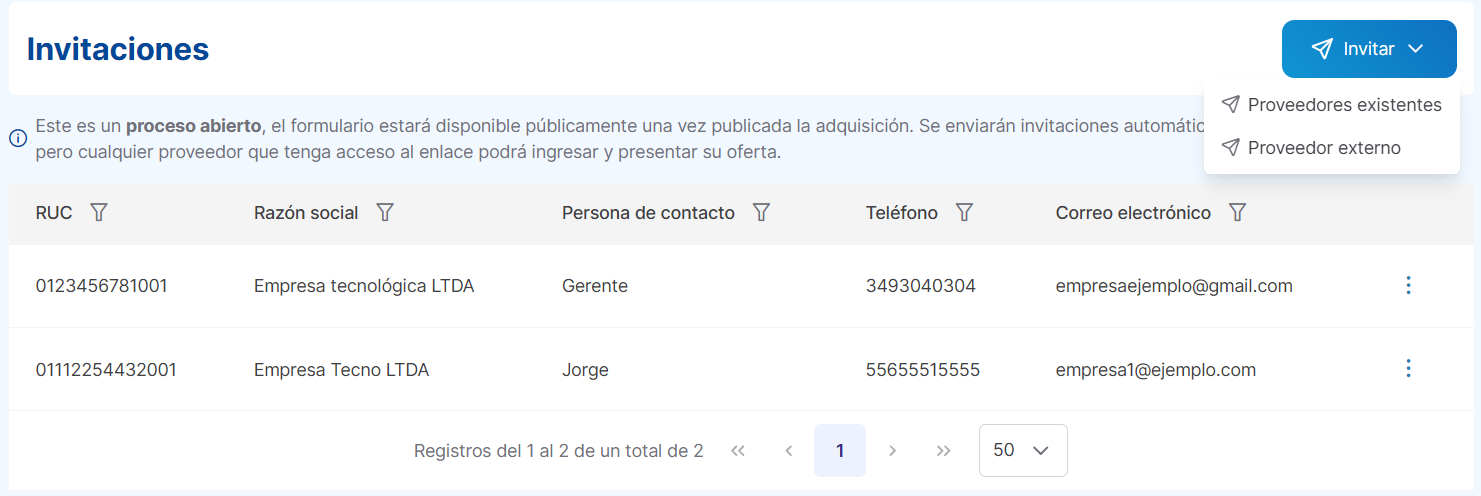
Task: Open the Teléfono column filter
Action: point(964,213)
